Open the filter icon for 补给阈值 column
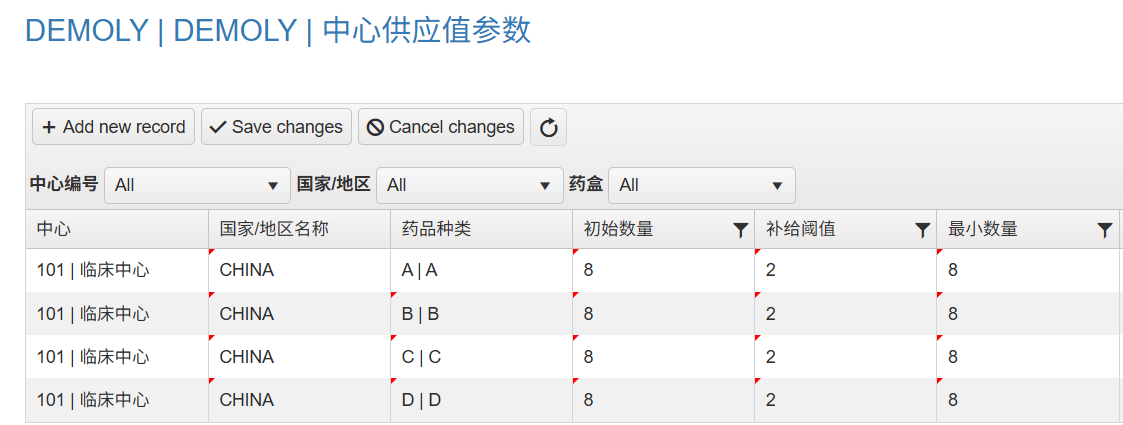 [x=922, y=230]
